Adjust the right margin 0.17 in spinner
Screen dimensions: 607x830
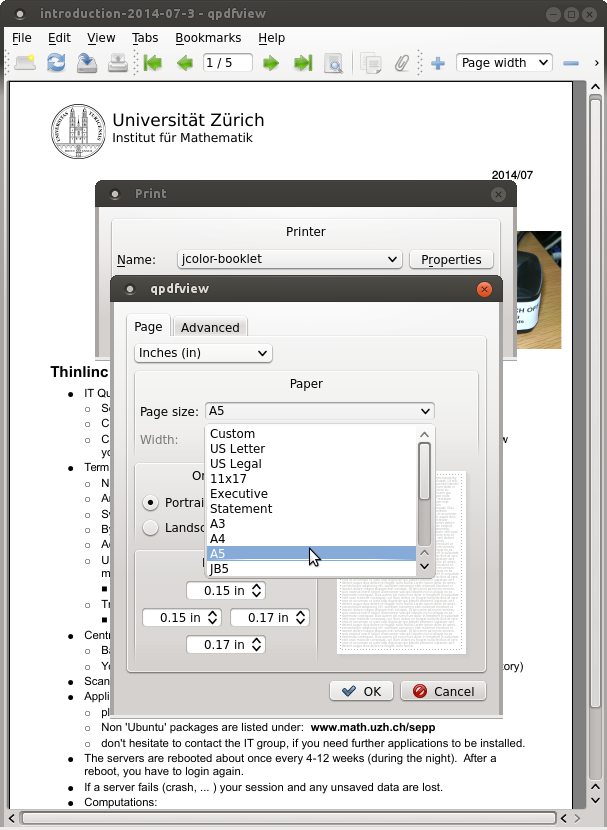(270, 618)
